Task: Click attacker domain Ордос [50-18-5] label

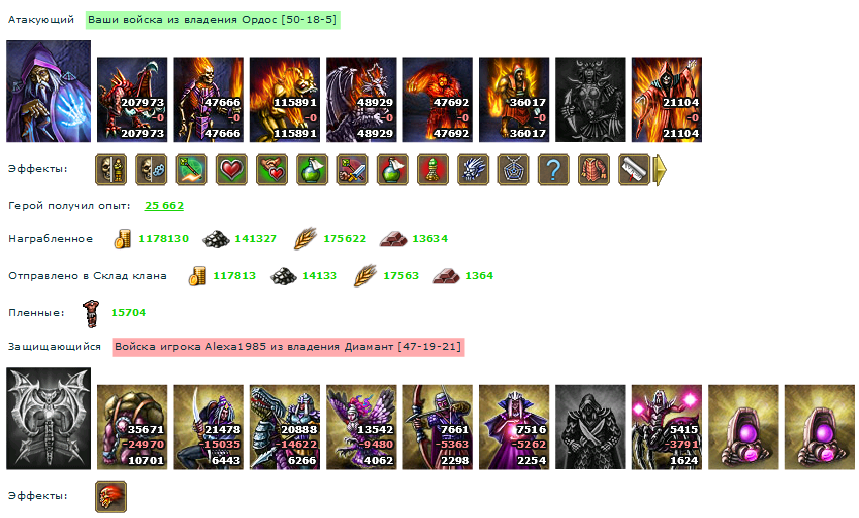Action: pos(213,20)
